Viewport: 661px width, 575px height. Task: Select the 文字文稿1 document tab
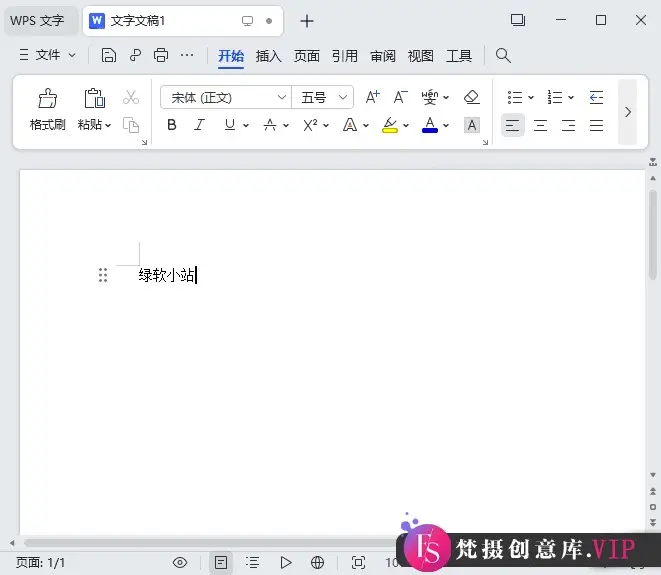pyautogui.click(x=183, y=21)
